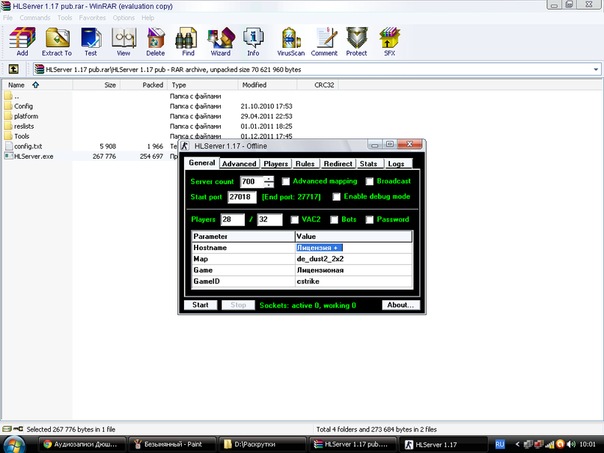Screen dimensions: 604x453
Task: Show hidden tray icons arrow
Action: 517,444
